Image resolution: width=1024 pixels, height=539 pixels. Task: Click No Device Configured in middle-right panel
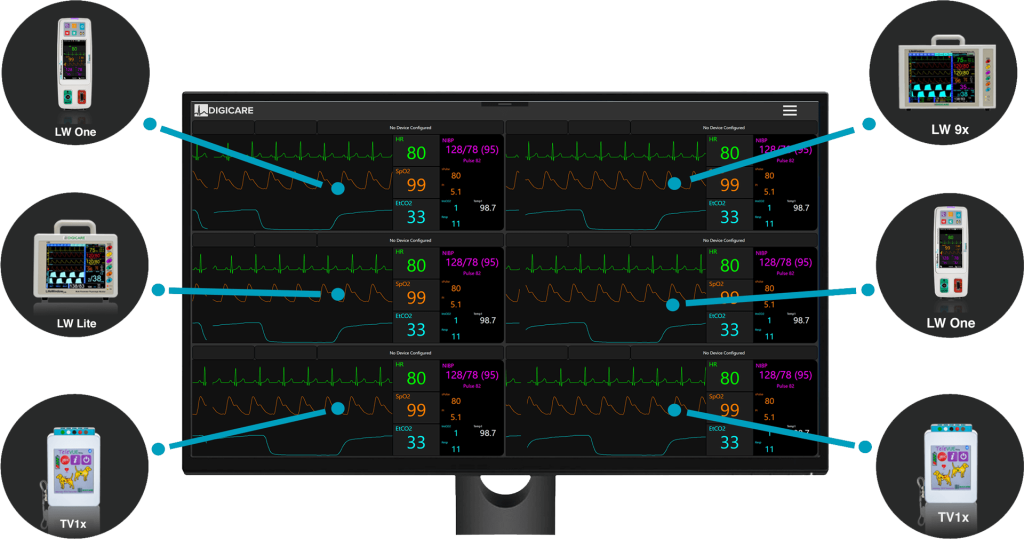tap(724, 240)
